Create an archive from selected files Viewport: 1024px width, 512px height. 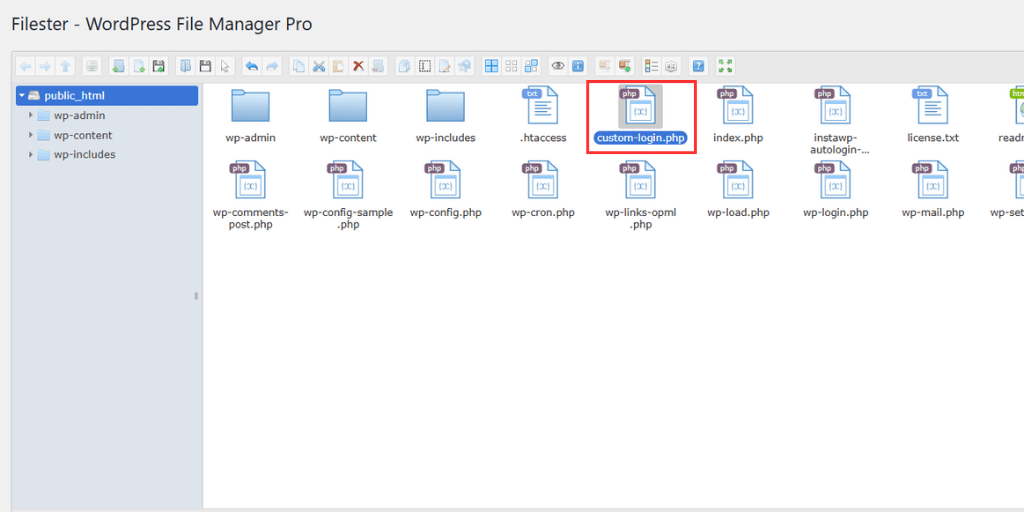[x=625, y=66]
